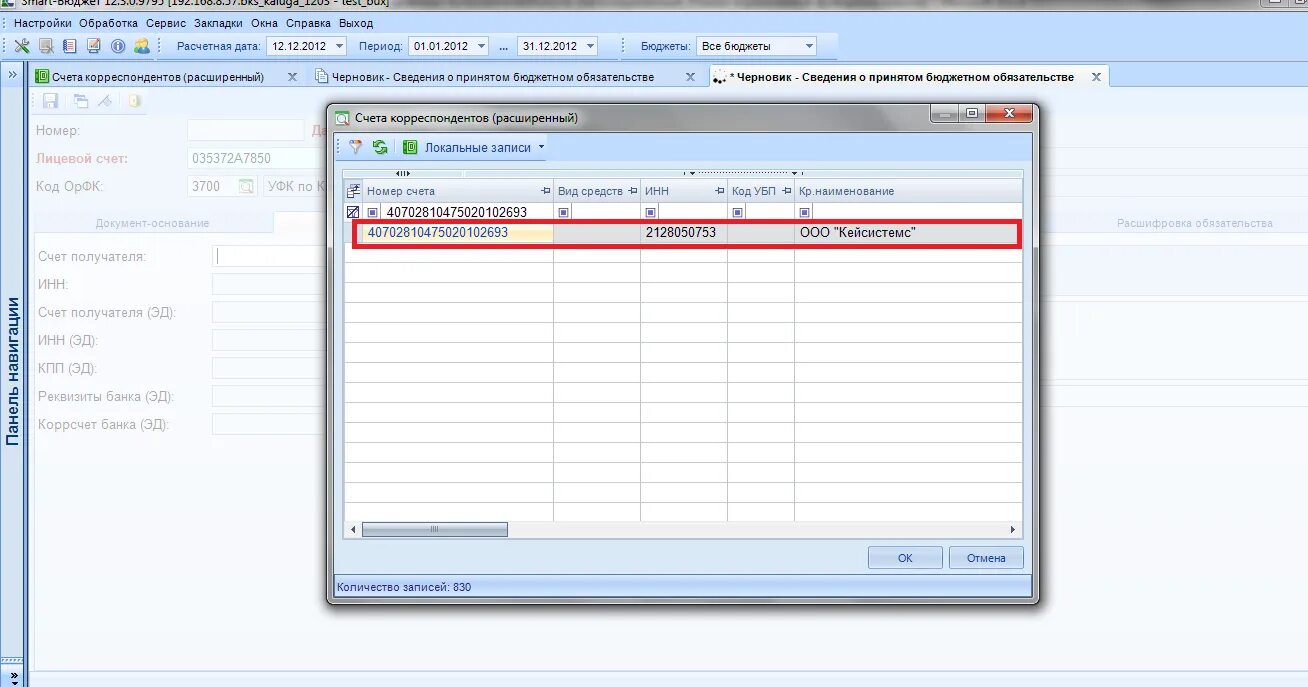Viewport: 1308px width, 687px height.
Task: Click the left arrow of horizontal scrollbar
Action: click(x=353, y=530)
